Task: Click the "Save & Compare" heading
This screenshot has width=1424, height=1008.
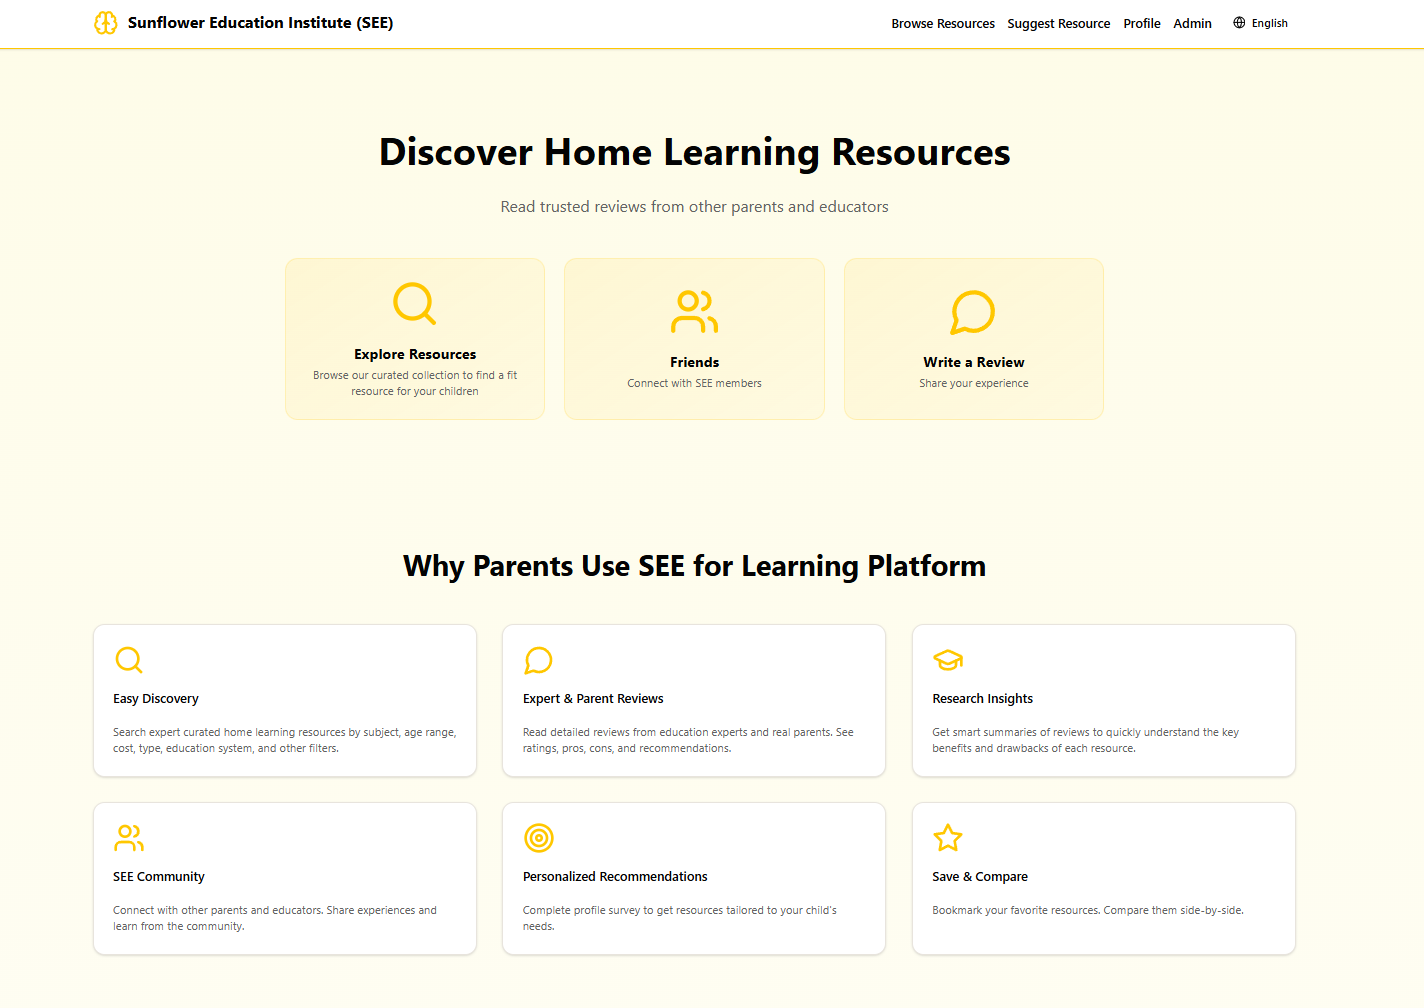Action: 980,877
